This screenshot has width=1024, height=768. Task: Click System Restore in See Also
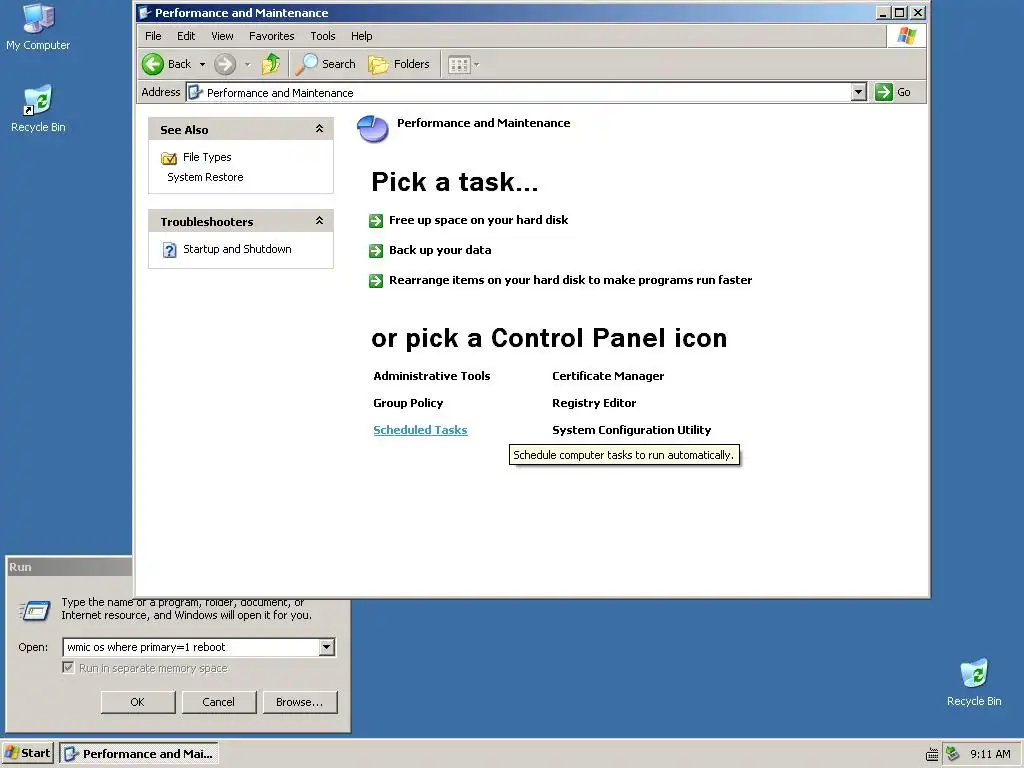(205, 177)
